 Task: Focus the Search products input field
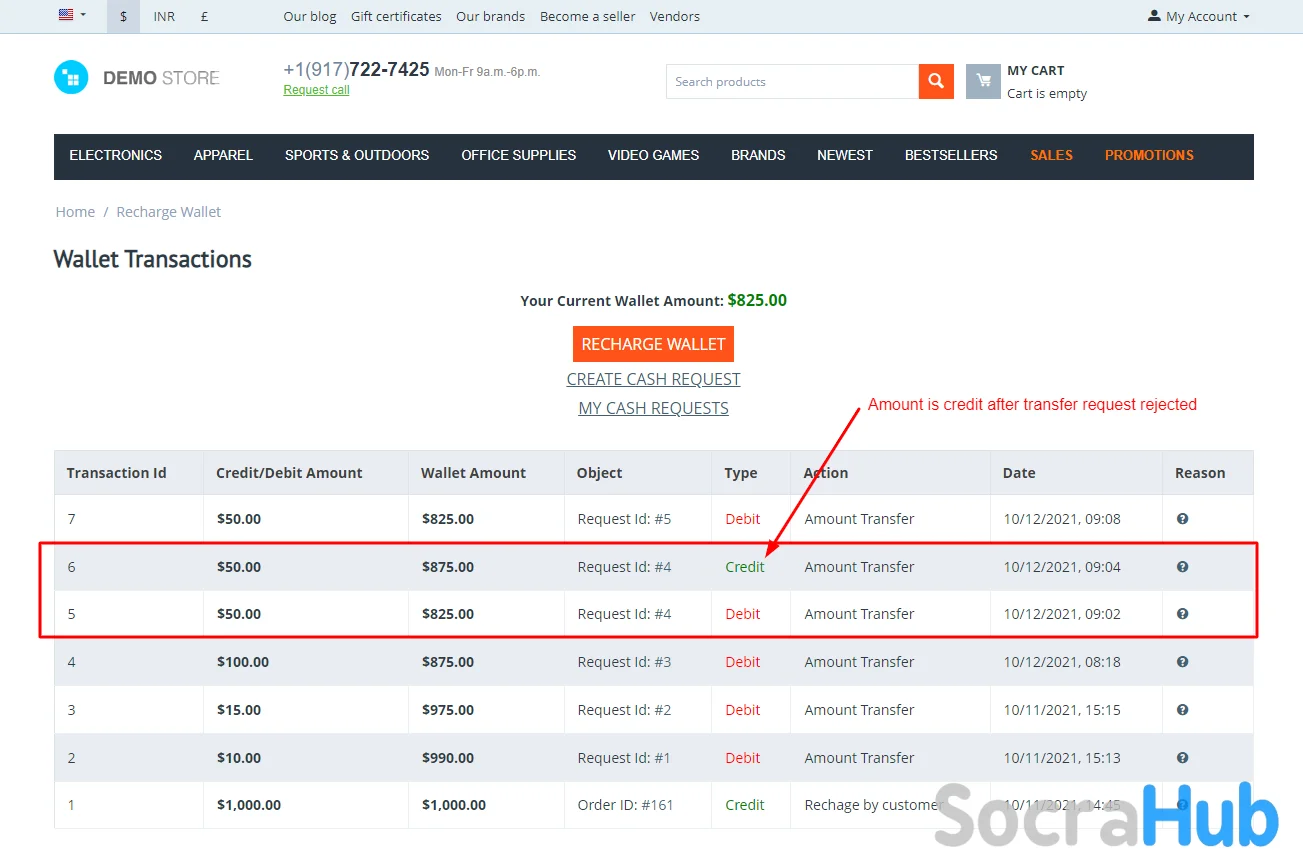pos(791,82)
